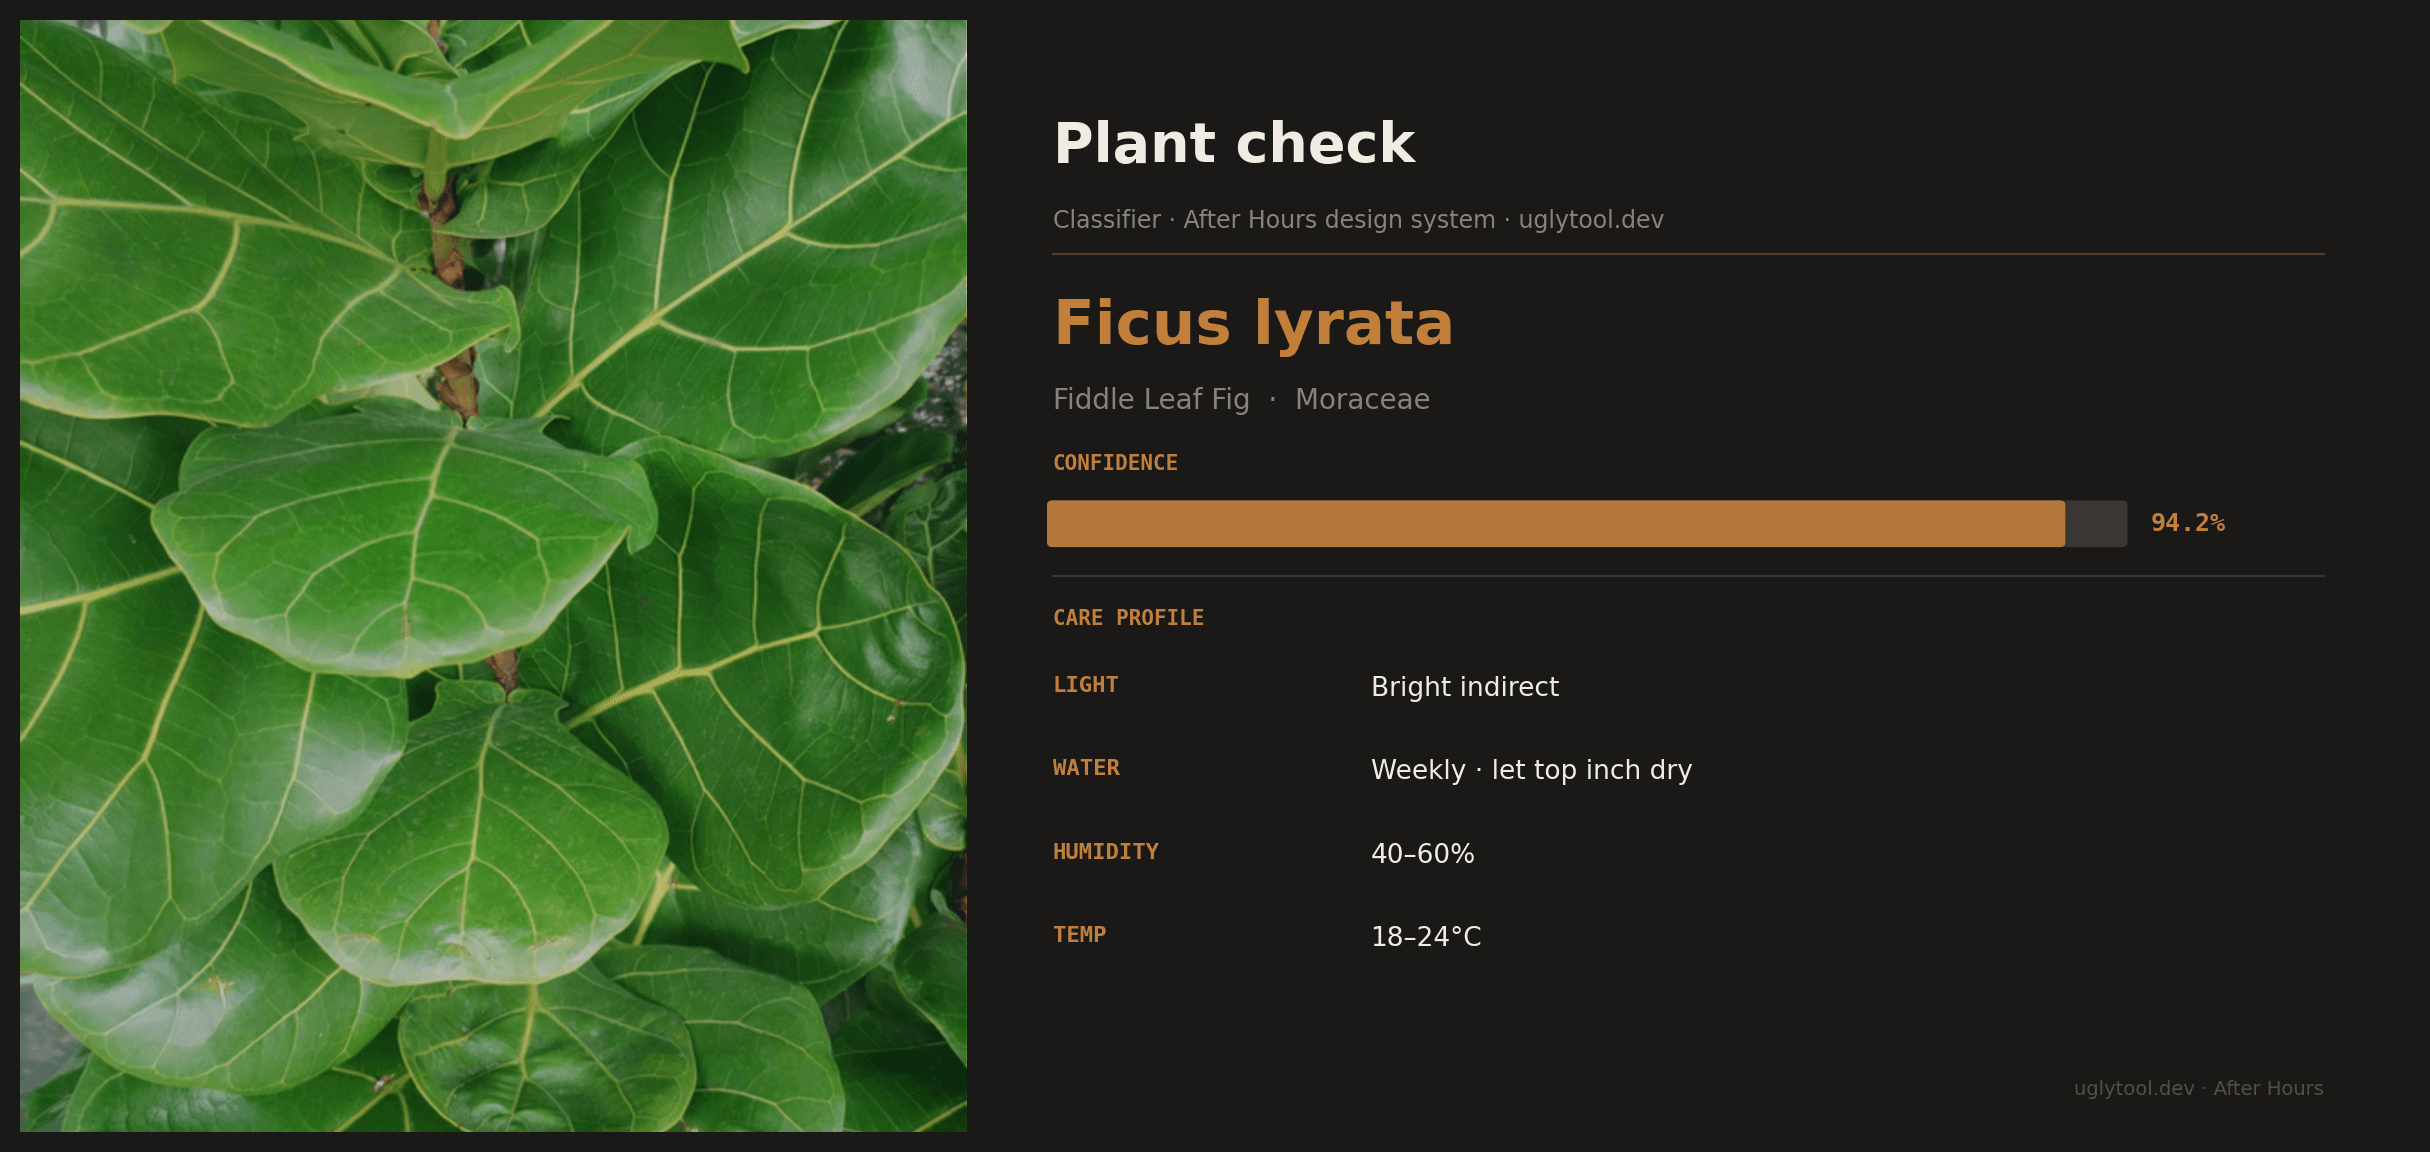The width and height of the screenshot is (2430, 1152).
Task: Click the 94.2% confidence value
Action: 2186,521
